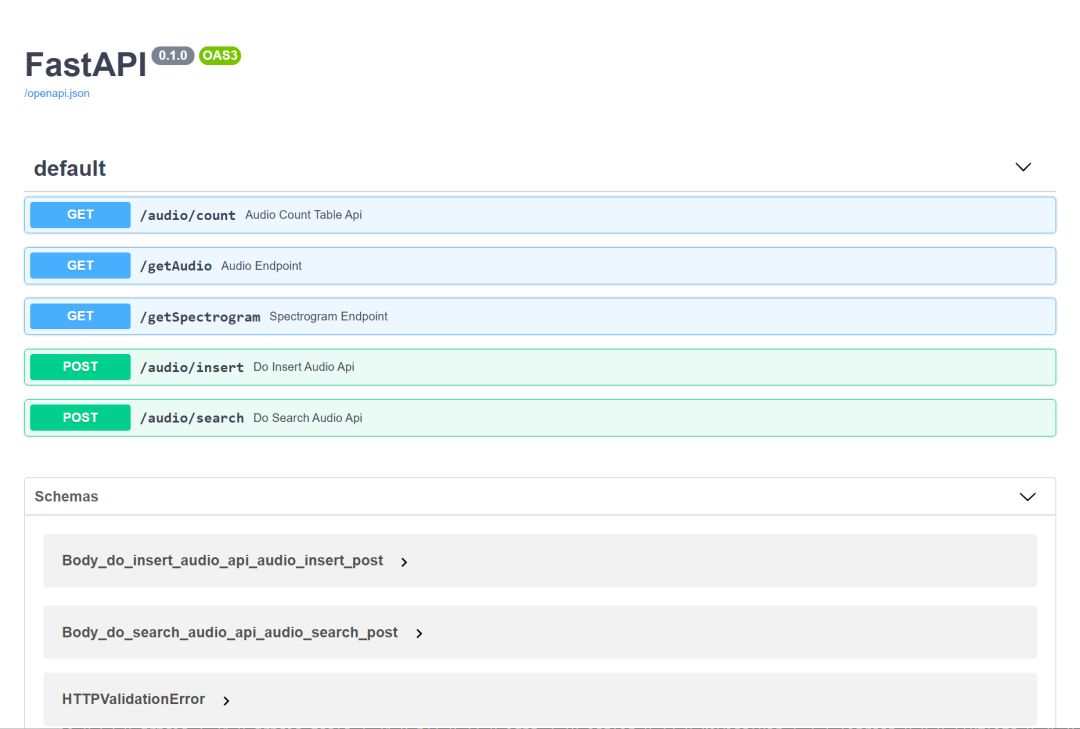Expand the /getSpectrogram endpoint path

[200, 317]
